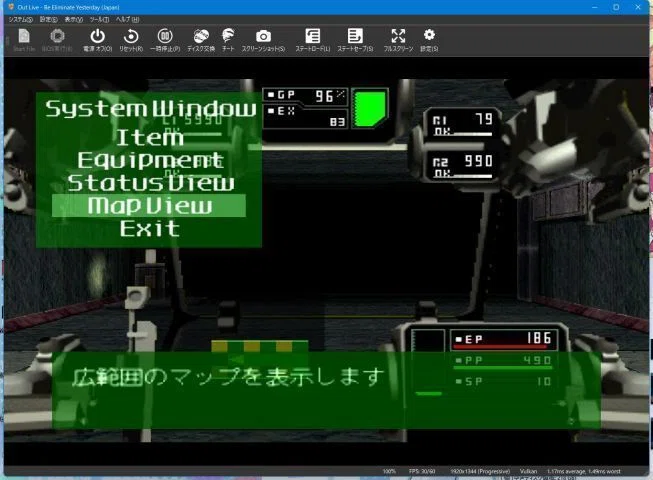
Task: Click the GP 96% readout
Action: click(x=306, y=96)
